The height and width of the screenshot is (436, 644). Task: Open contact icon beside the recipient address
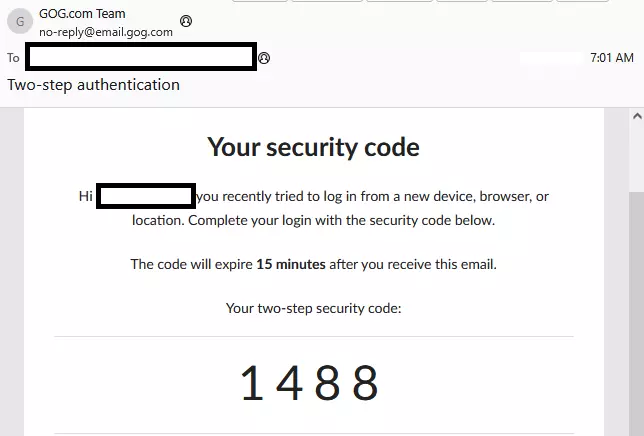coord(264,58)
